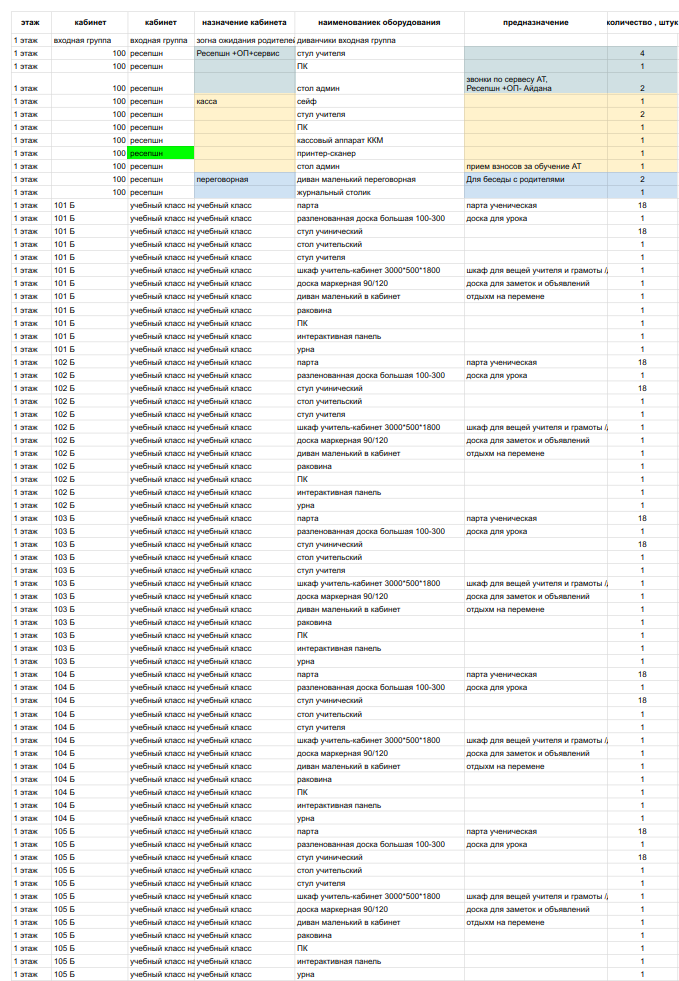Click the 'диванчики входная группа' cell
679x981 pixels.
[x=379, y=40]
